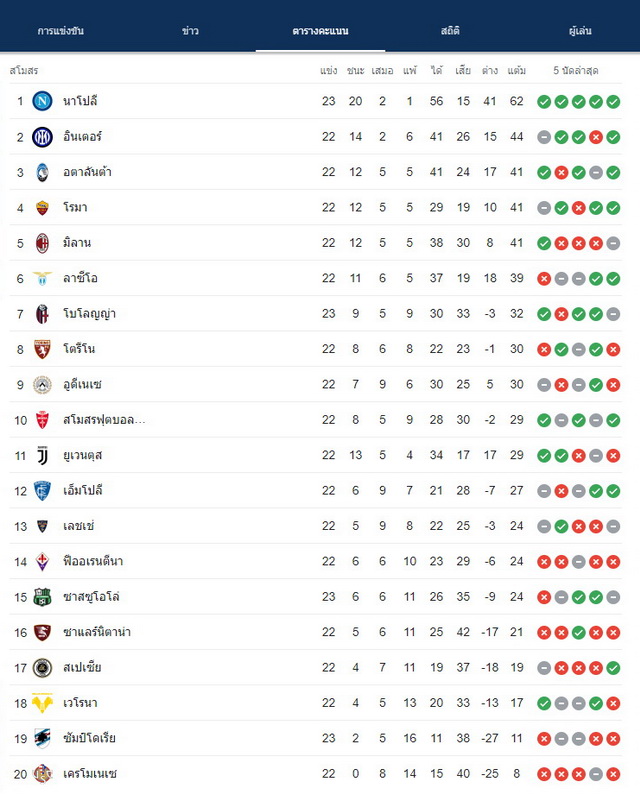Click the AC Milan club crest
Image resolution: width=640 pixels, height=795 pixels.
coord(42,243)
